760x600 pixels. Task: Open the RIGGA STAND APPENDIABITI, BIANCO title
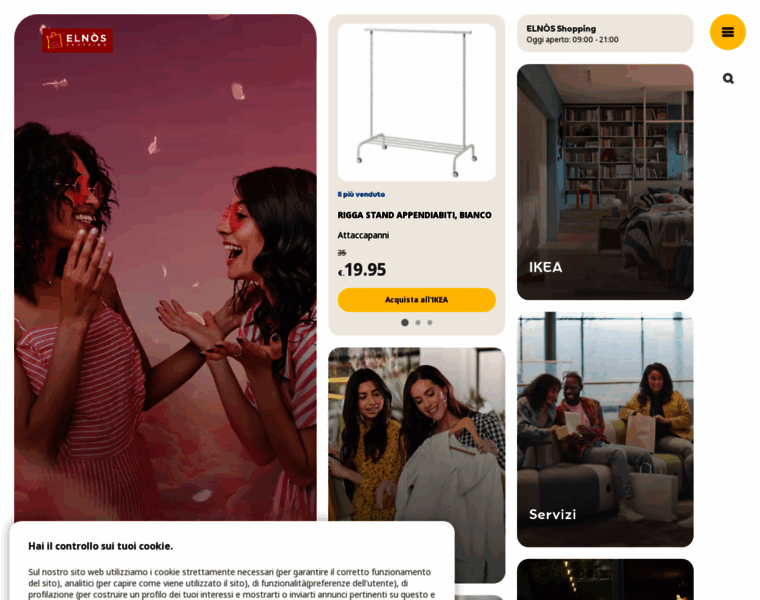[x=414, y=215]
